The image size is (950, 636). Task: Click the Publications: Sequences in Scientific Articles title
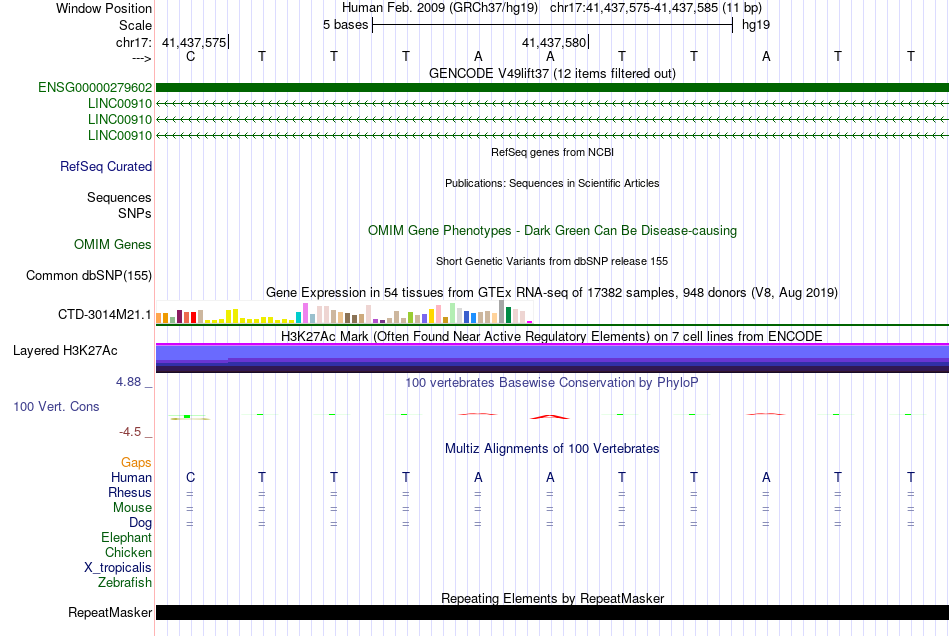point(552,184)
